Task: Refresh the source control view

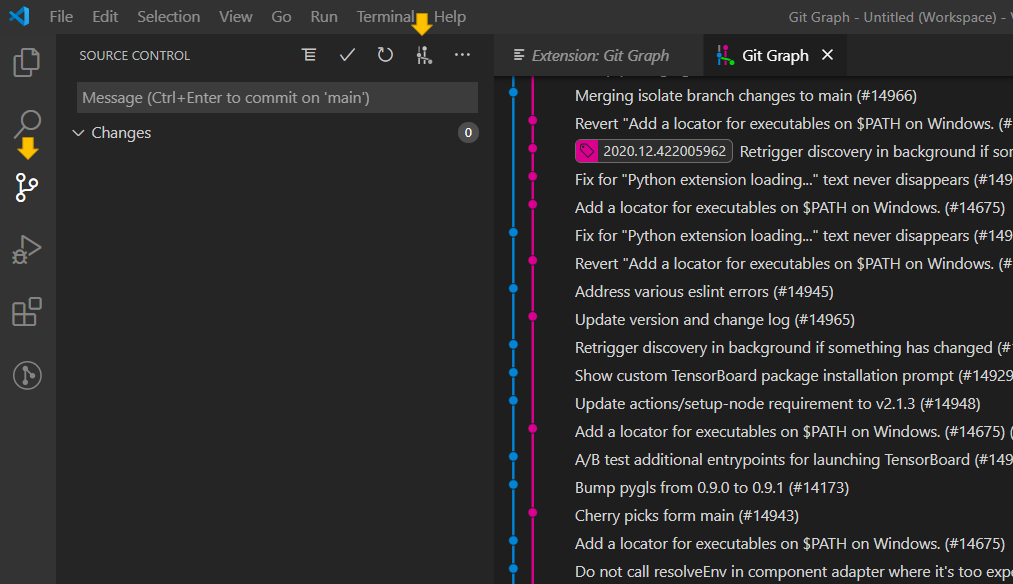Action: (x=385, y=55)
